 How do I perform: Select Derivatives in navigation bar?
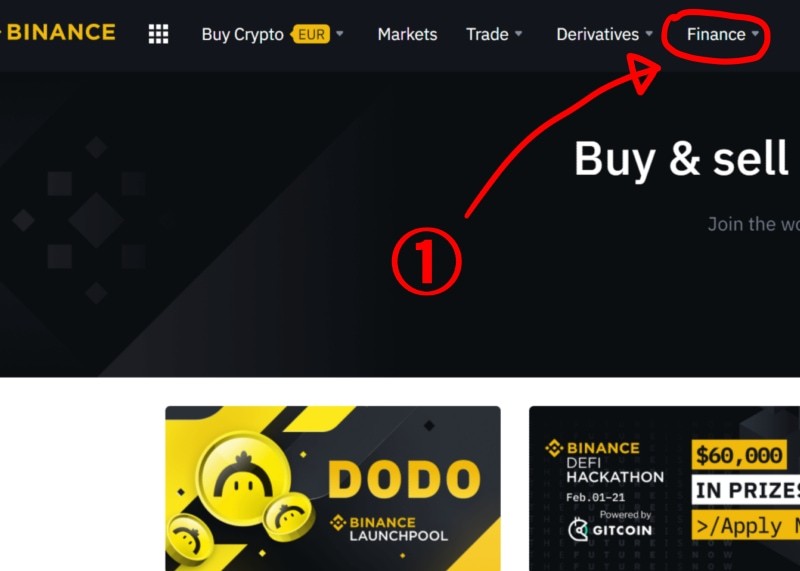(597, 34)
